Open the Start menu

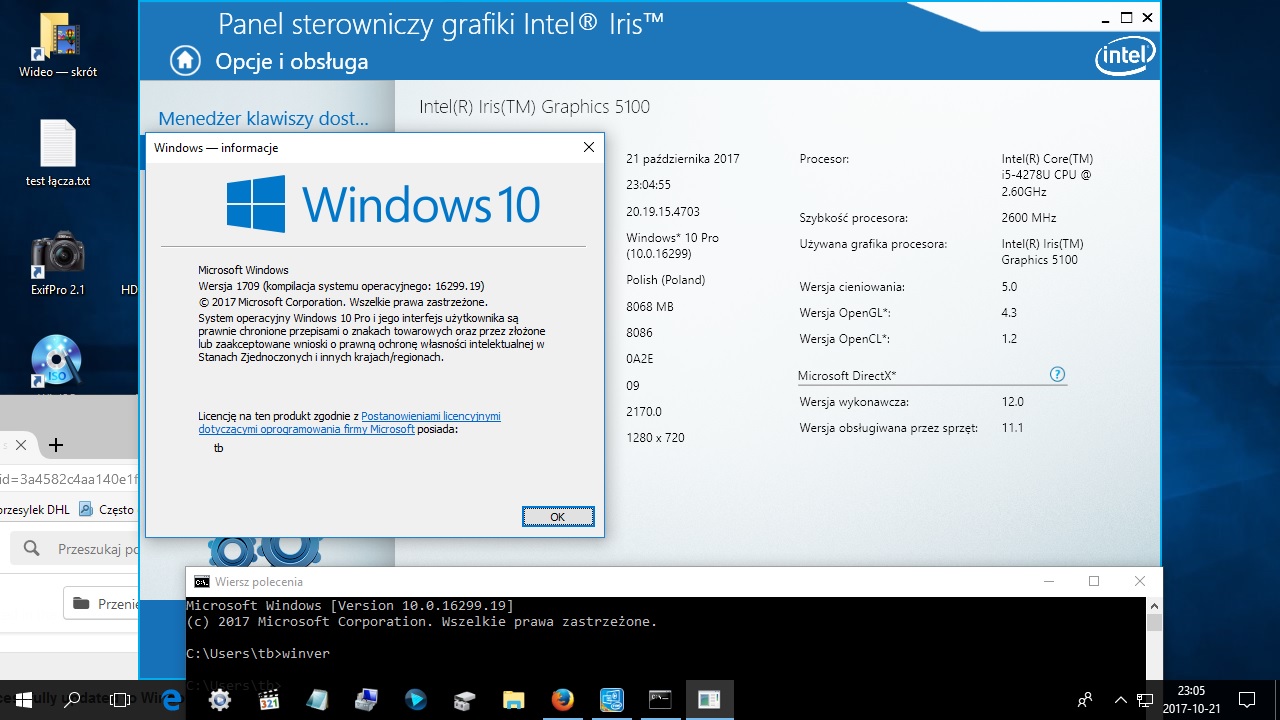[22, 700]
